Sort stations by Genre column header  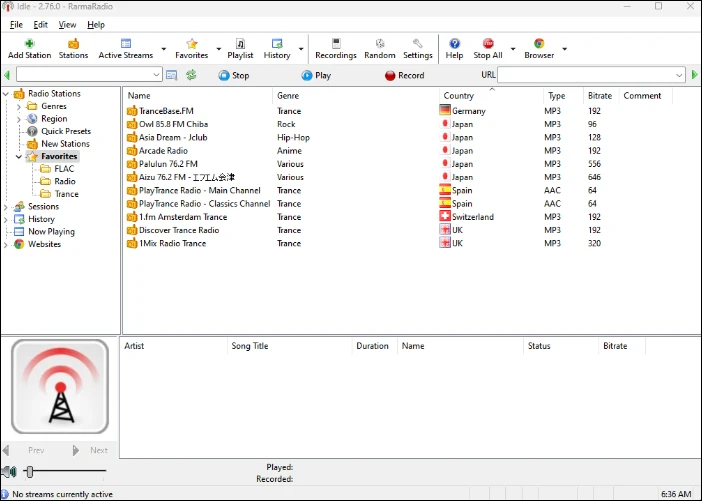point(355,96)
